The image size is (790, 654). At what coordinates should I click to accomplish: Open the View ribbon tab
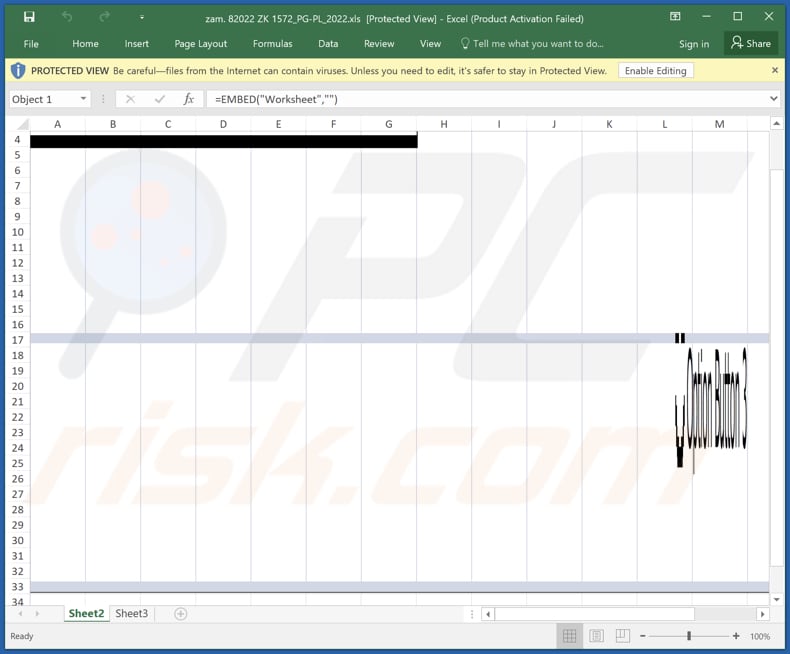click(430, 44)
